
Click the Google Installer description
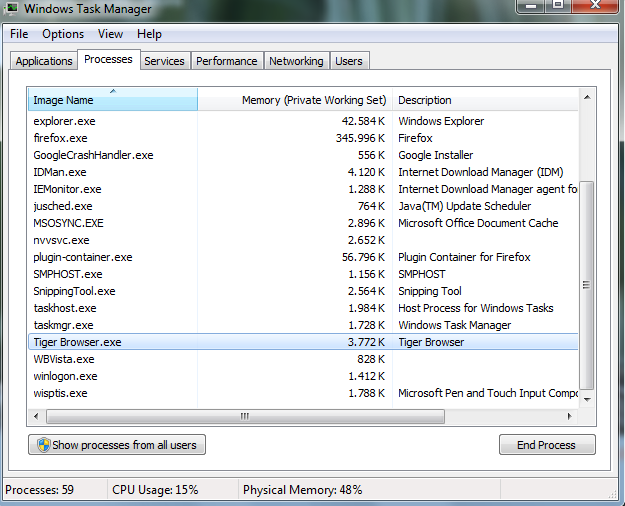(436, 155)
